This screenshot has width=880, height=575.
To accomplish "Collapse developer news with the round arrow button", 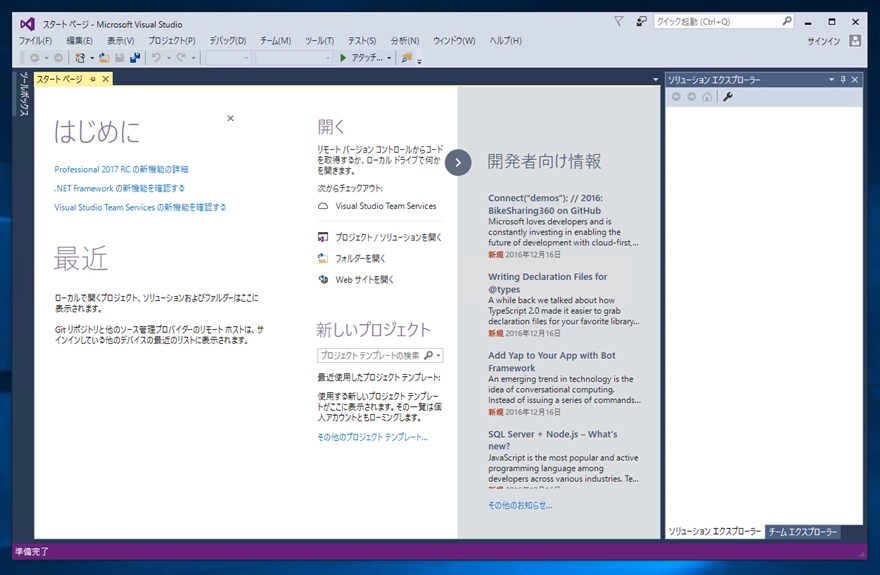I will coord(458,162).
